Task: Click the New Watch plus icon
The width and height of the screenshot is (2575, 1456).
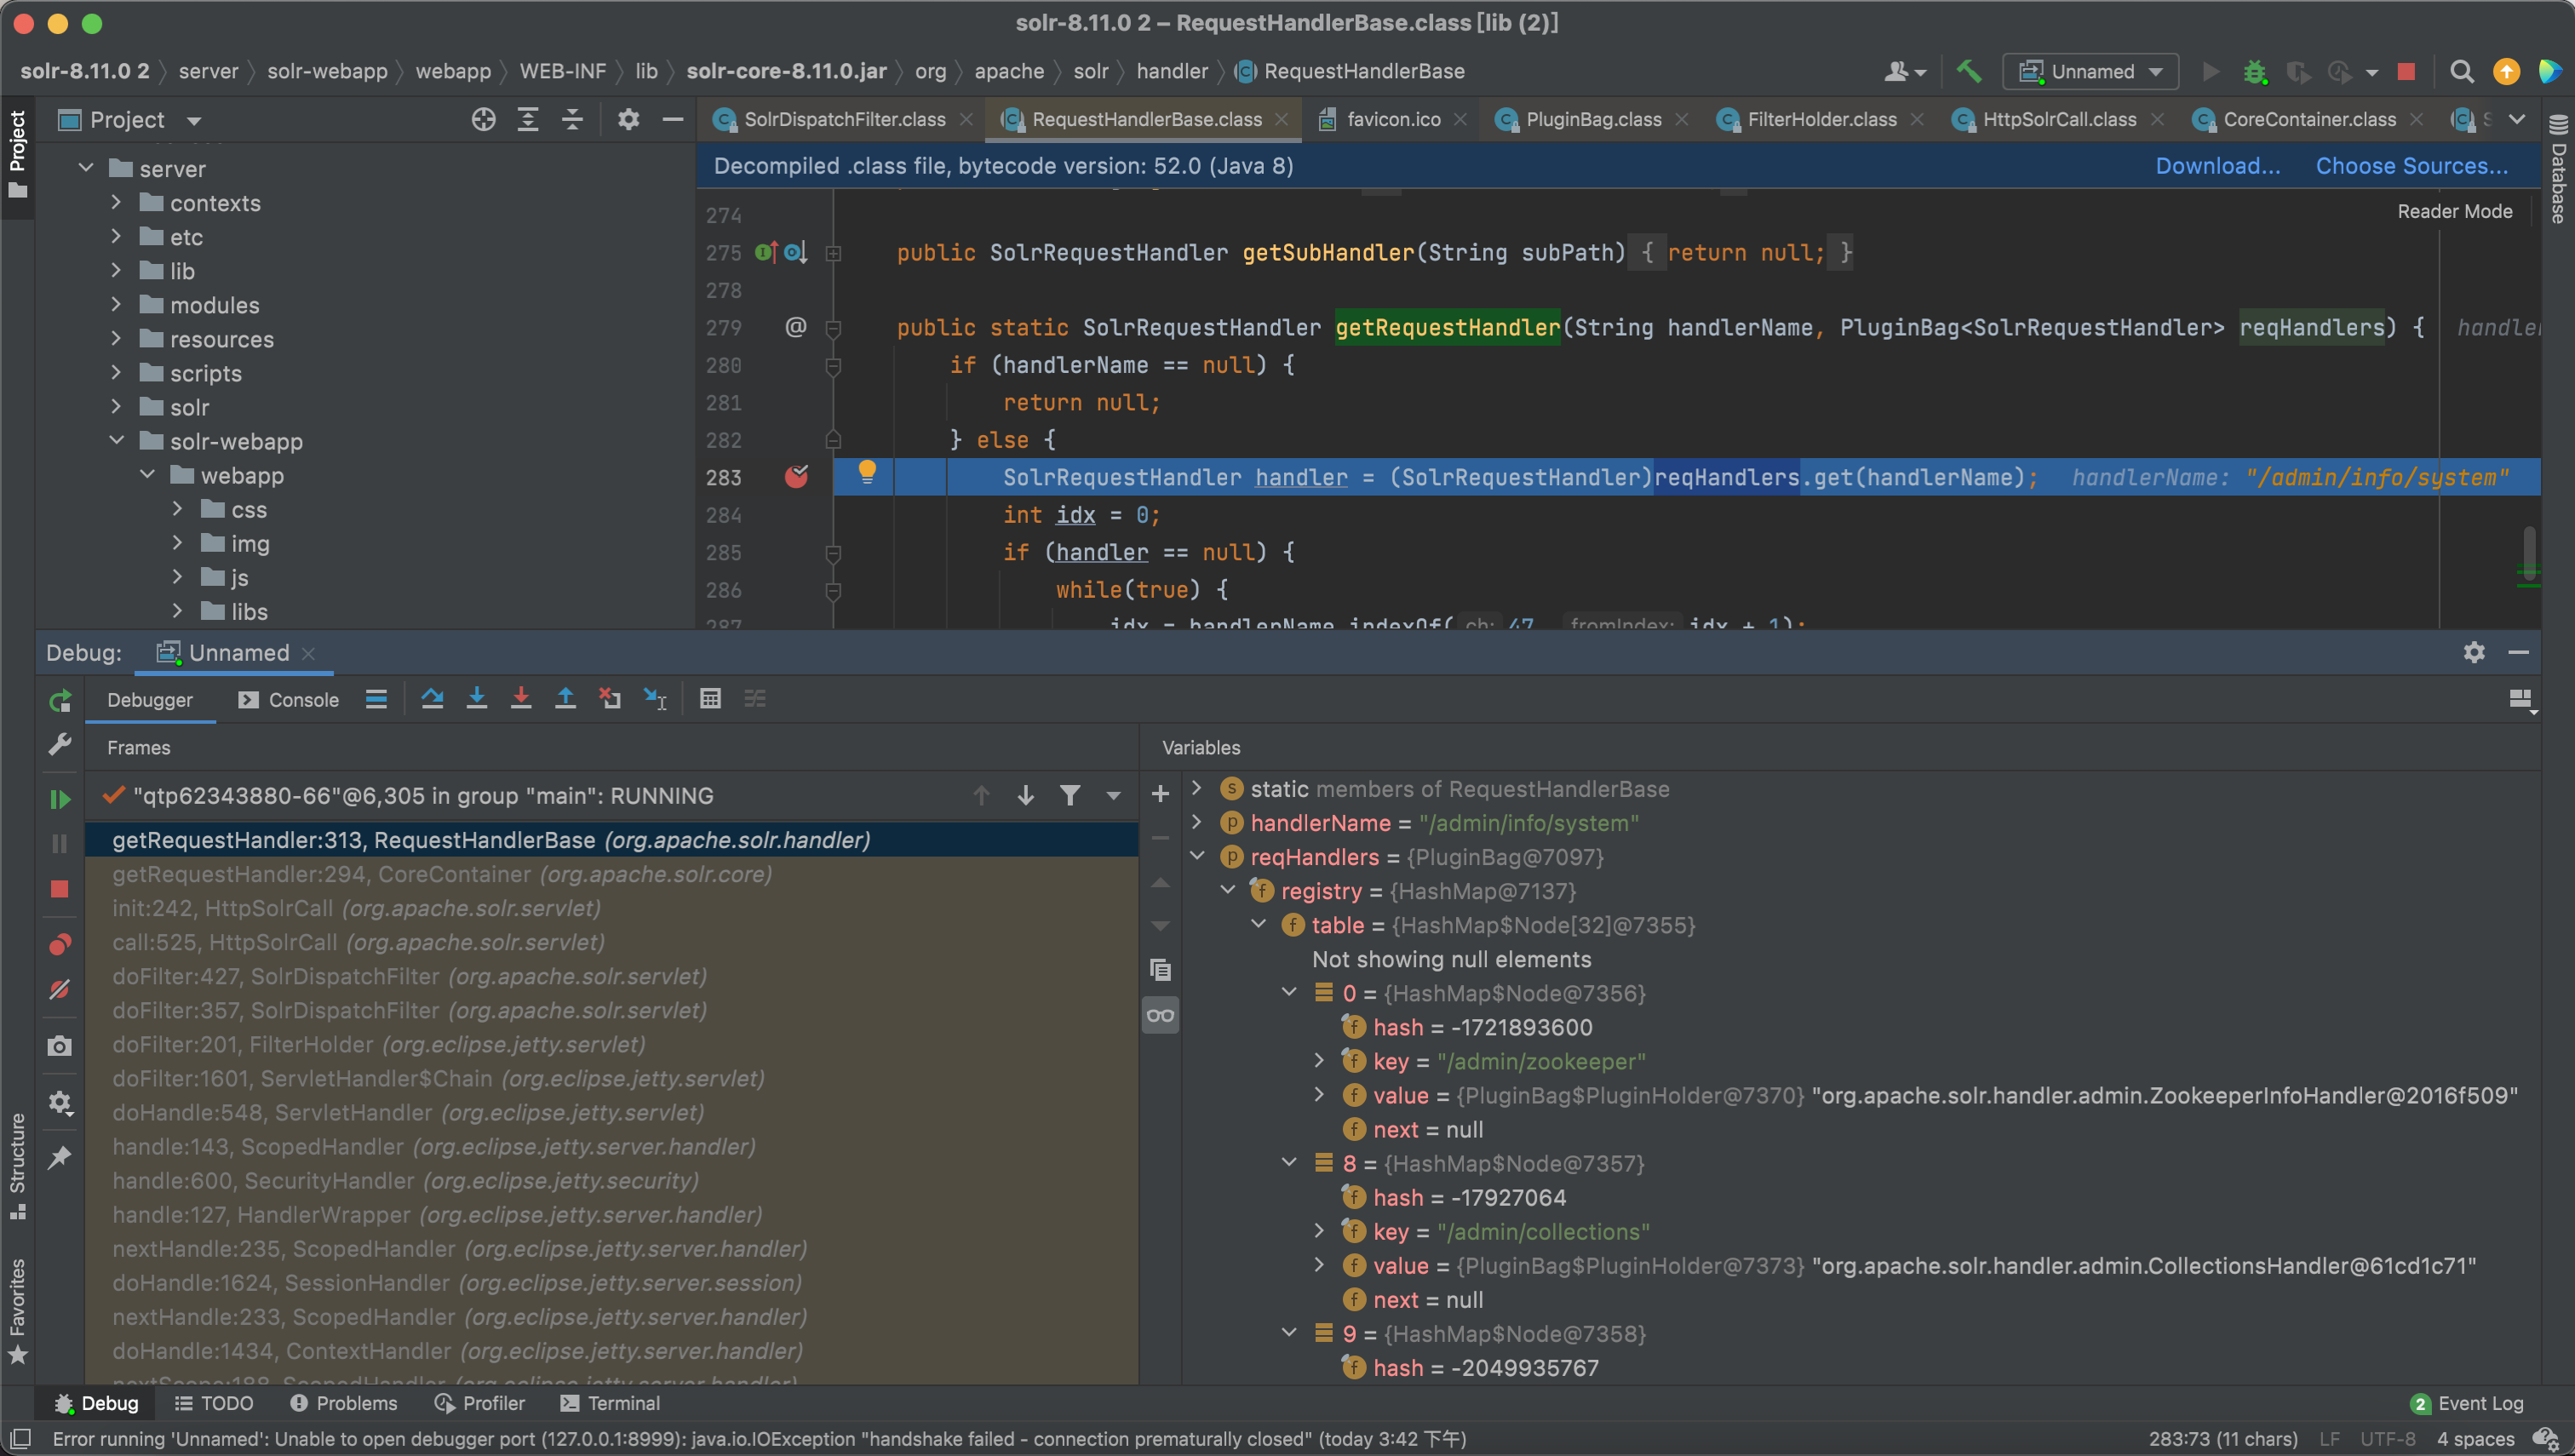Action: click(x=1160, y=794)
